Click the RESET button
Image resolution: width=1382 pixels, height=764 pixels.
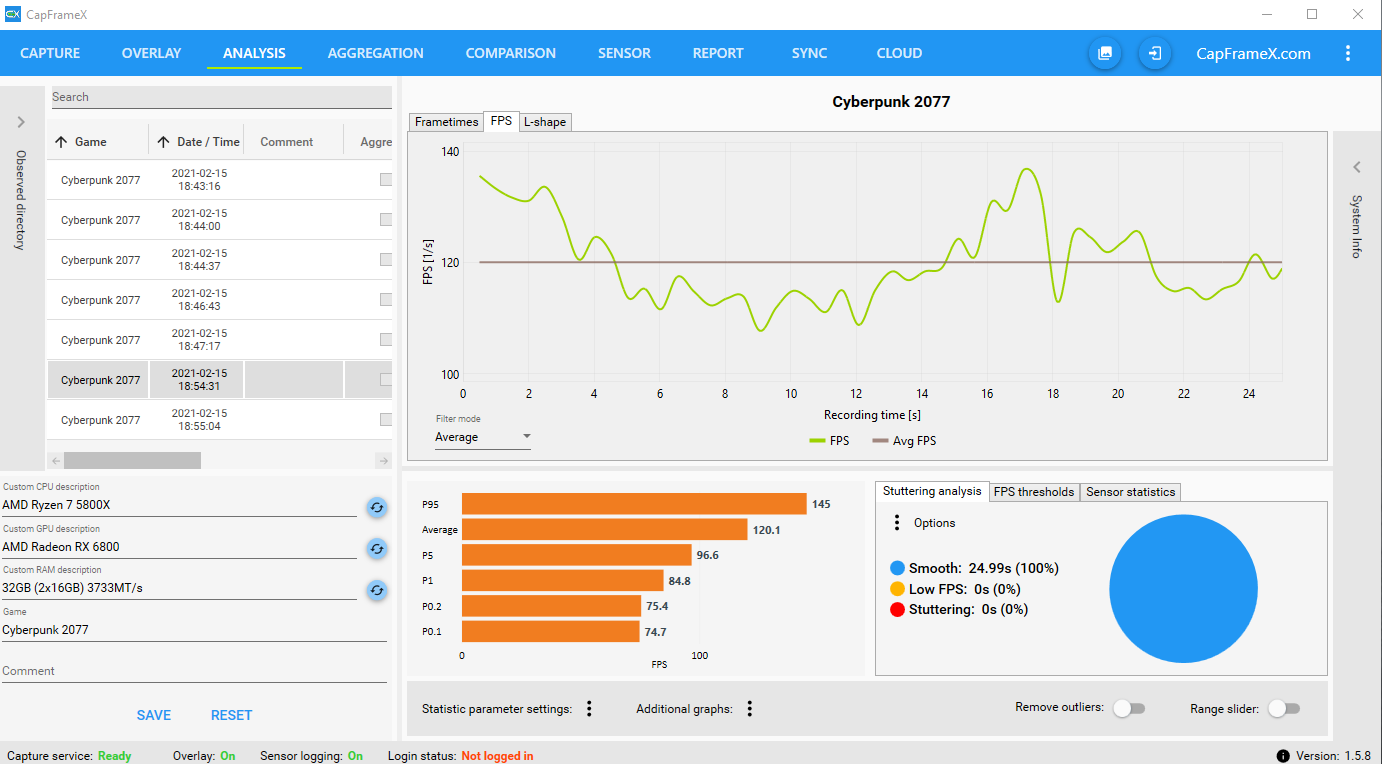pyautogui.click(x=231, y=715)
